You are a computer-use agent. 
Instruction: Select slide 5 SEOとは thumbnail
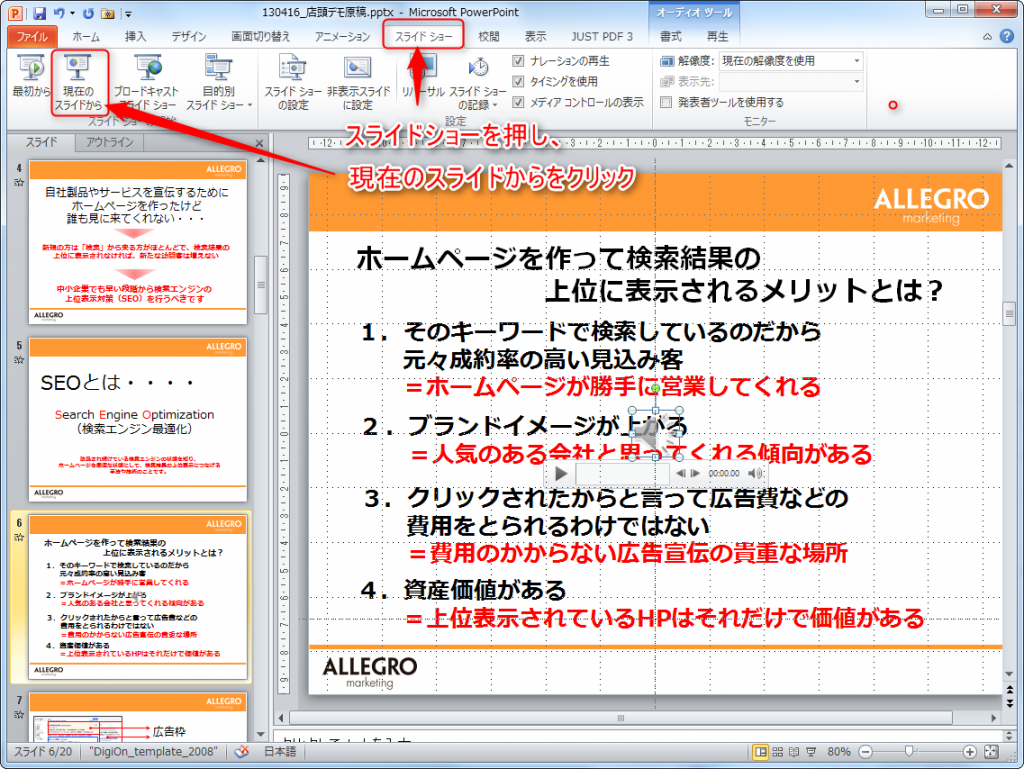pos(138,420)
